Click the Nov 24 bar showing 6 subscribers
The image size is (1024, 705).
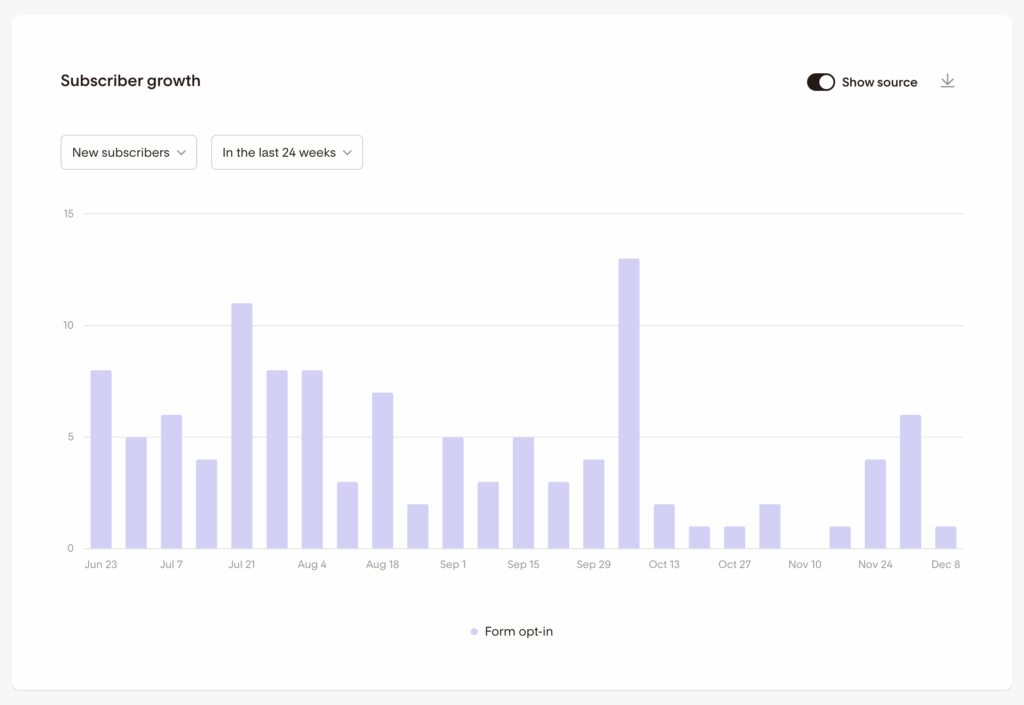point(910,480)
